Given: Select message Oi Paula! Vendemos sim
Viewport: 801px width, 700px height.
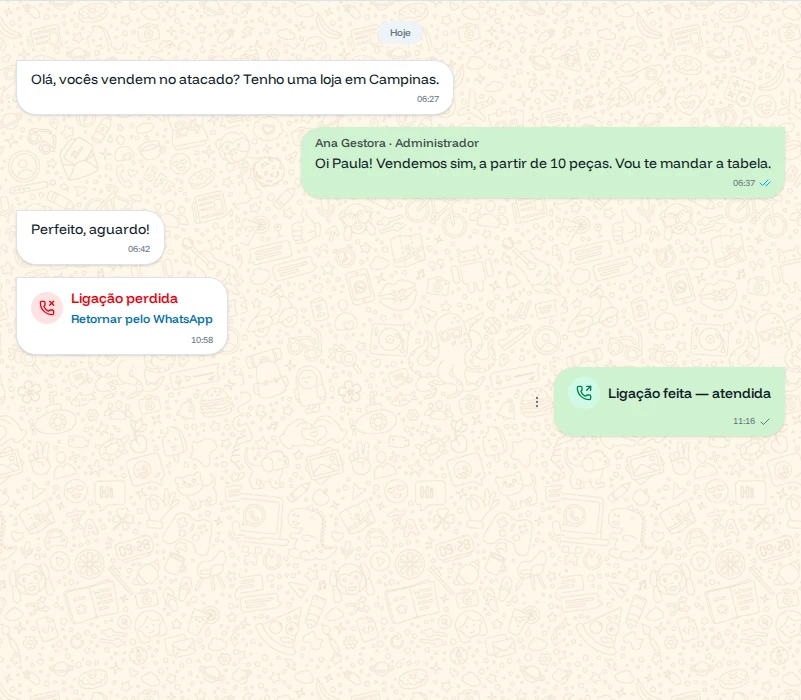Looking at the screenshot, I should click(x=543, y=164).
